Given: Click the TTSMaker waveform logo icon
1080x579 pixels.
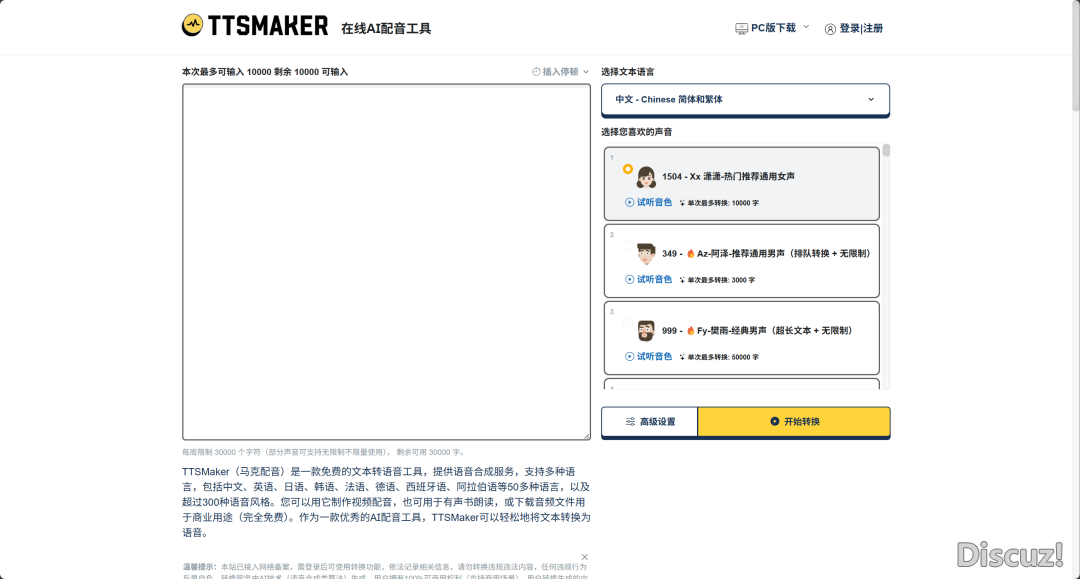Looking at the screenshot, I should pos(193,26).
